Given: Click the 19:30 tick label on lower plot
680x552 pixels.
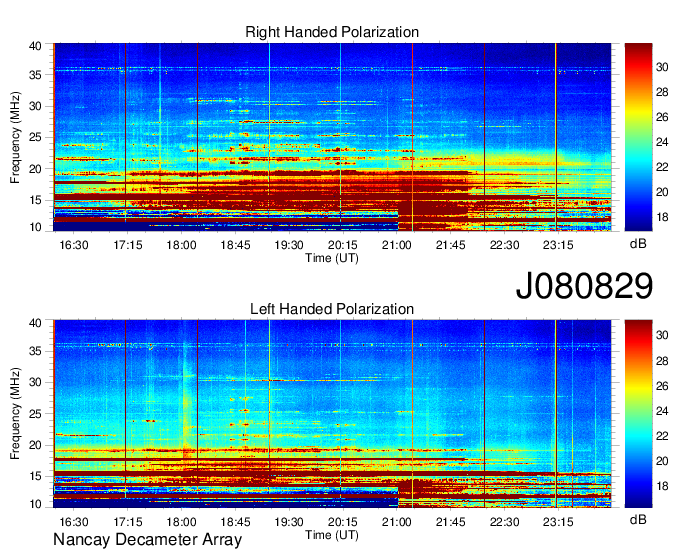Looking at the screenshot, I should pos(289,522).
